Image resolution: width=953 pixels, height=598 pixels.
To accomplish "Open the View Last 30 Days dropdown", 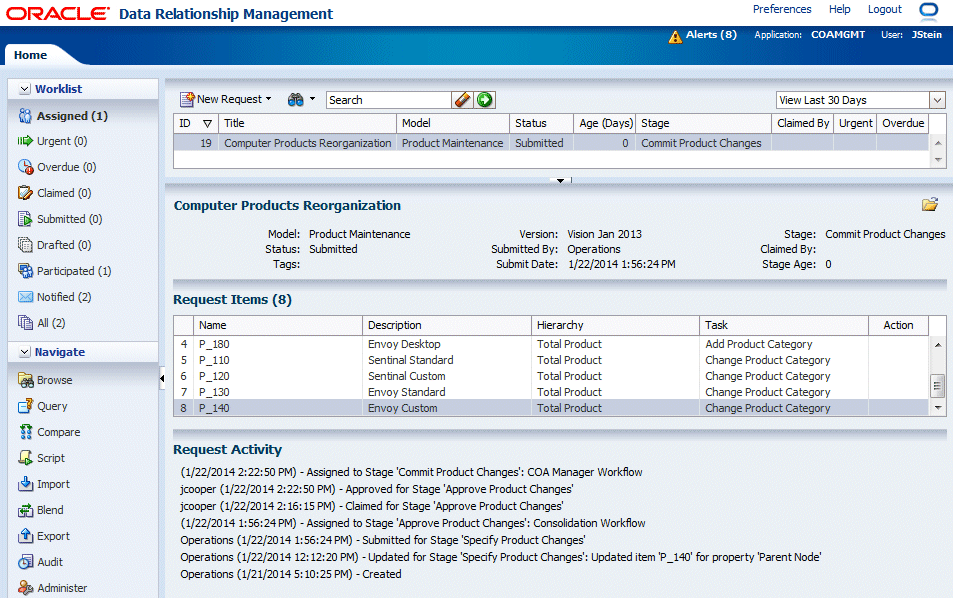I will (x=937, y=100).
